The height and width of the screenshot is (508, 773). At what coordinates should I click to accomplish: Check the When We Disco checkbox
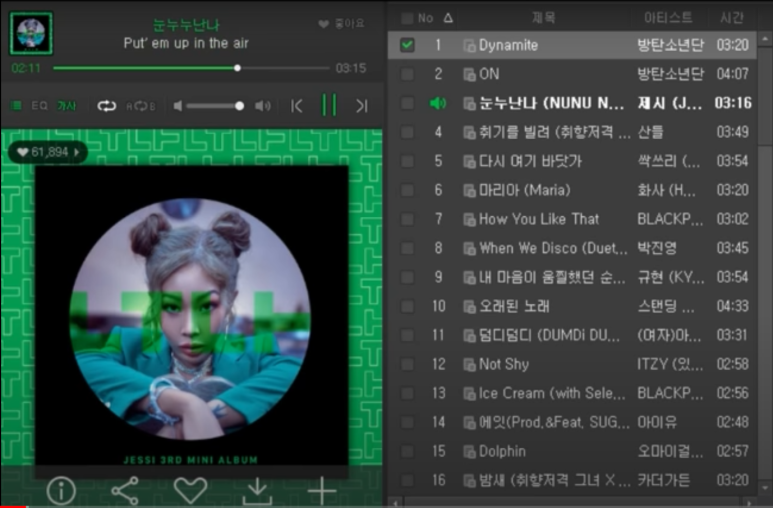407,248
